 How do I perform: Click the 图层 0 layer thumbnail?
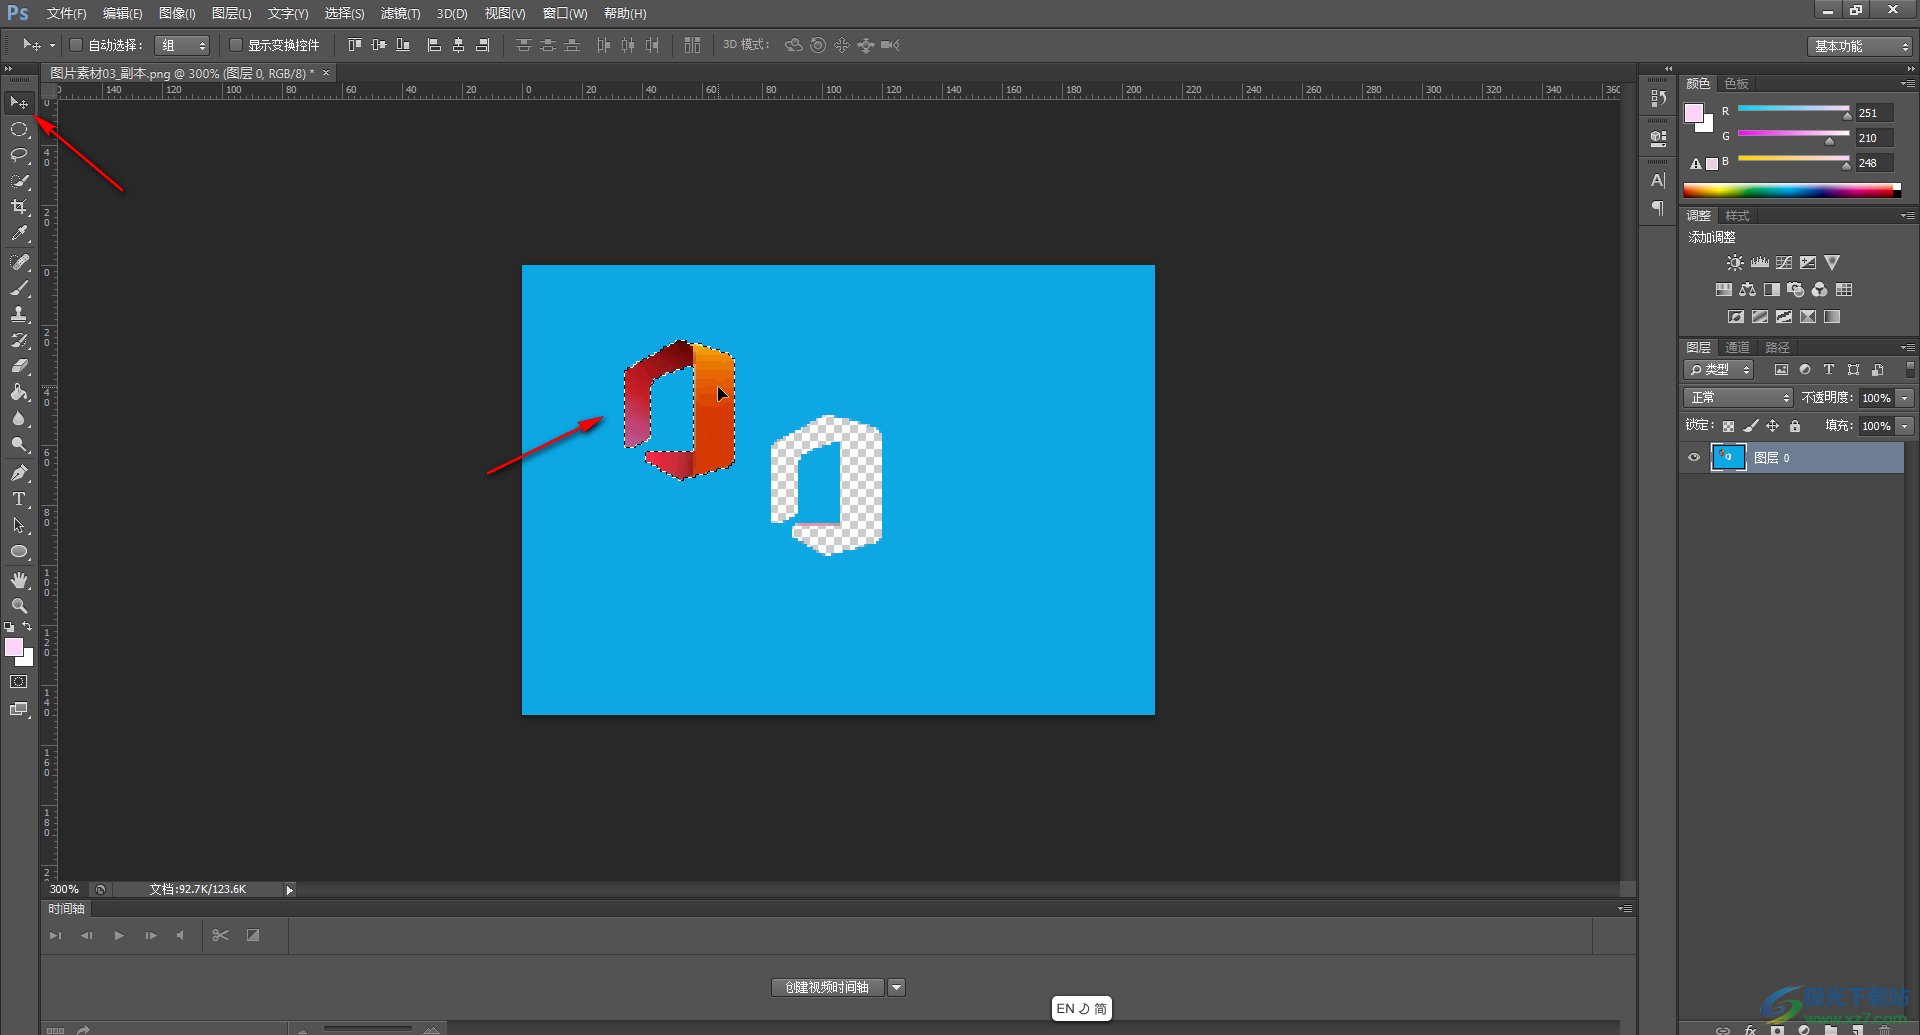[1728, 458]
